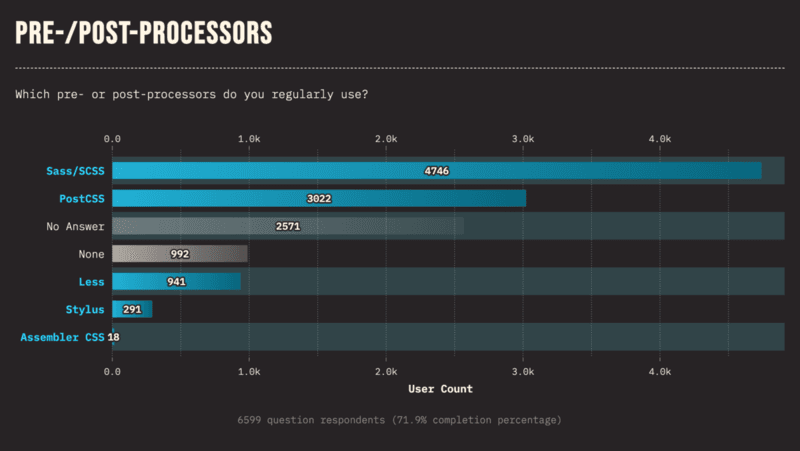Click the Stylus label link
Viewport: 800px width, 451px height.
tap(85, 310)
